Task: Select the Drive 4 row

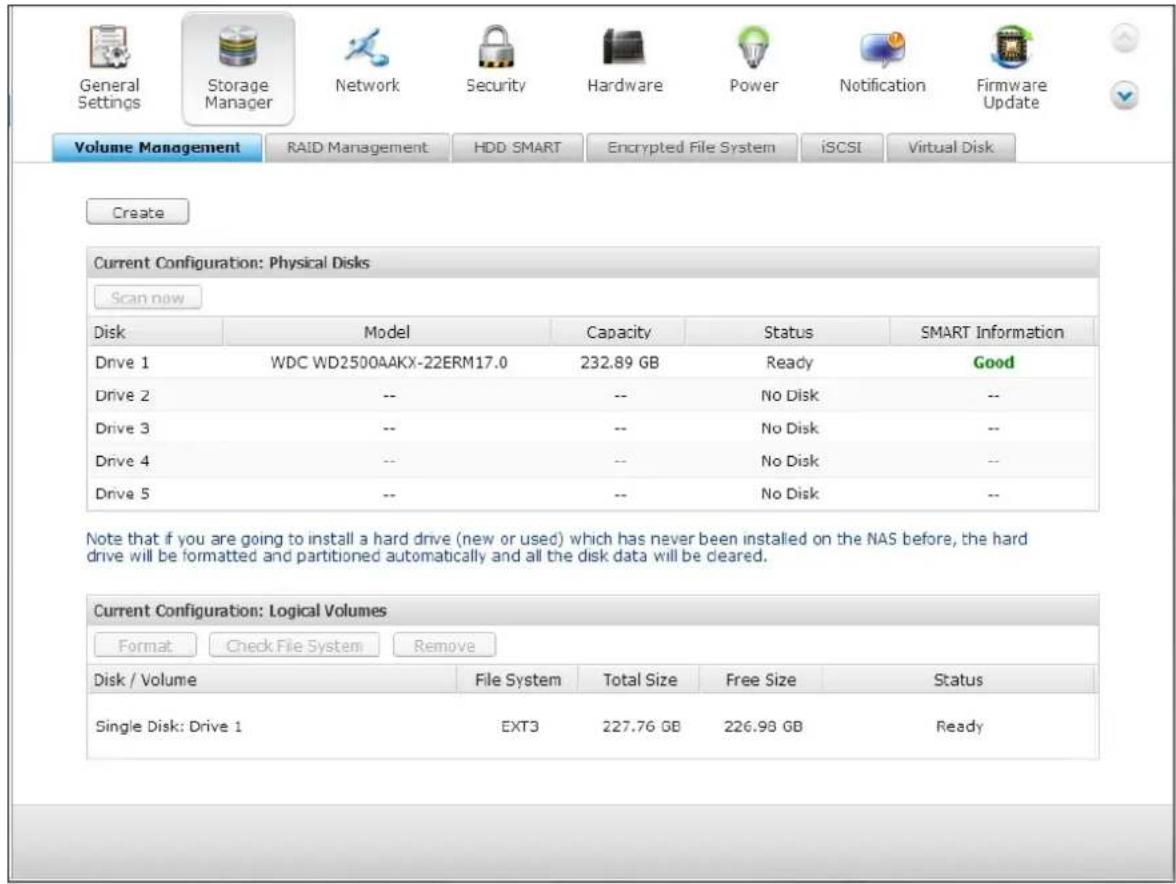Action: tap(592, 461)
